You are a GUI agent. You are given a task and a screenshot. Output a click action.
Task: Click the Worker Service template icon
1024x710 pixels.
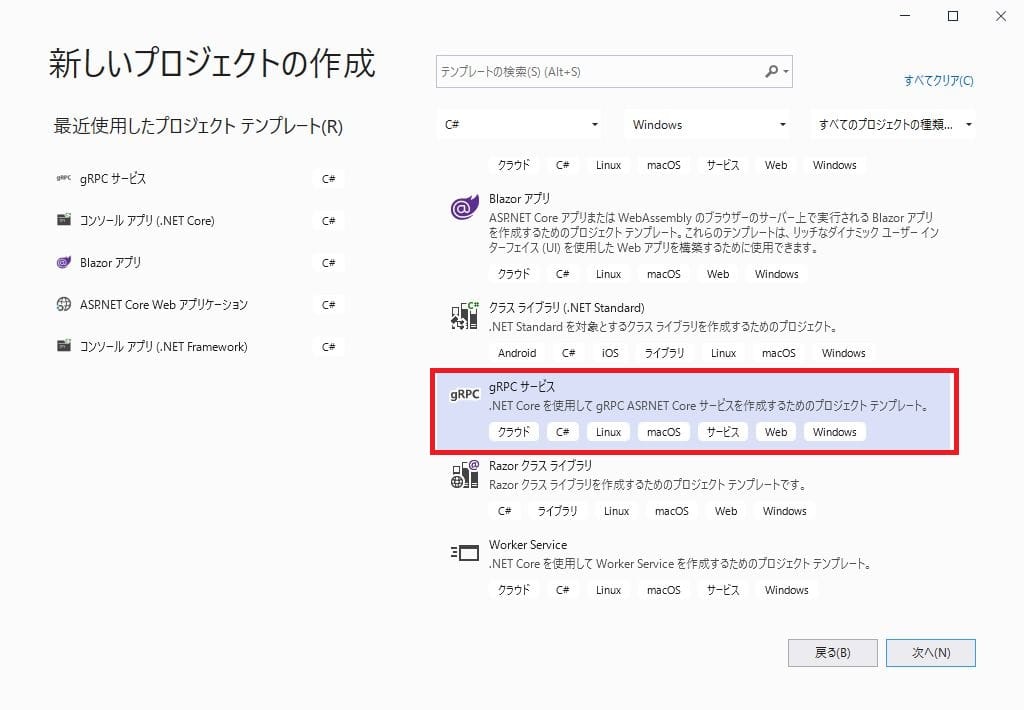(x=464, y=553)
